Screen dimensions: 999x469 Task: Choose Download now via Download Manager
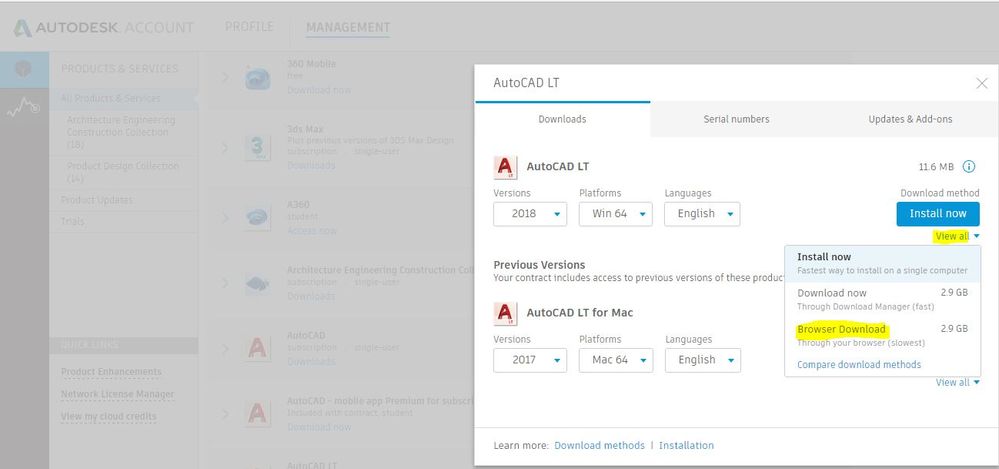(x=882, y=299)
